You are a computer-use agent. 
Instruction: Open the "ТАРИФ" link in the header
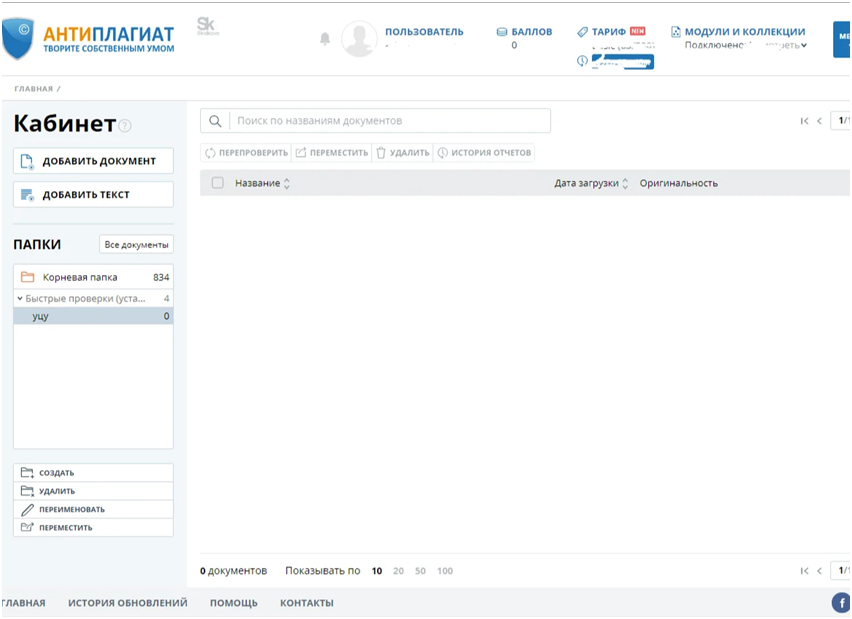point(611,30)
